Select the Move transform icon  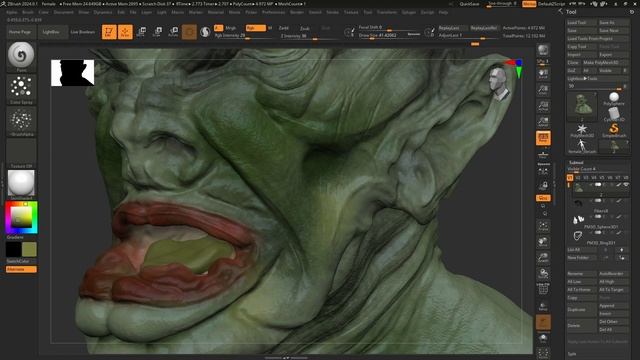[142, 32]
